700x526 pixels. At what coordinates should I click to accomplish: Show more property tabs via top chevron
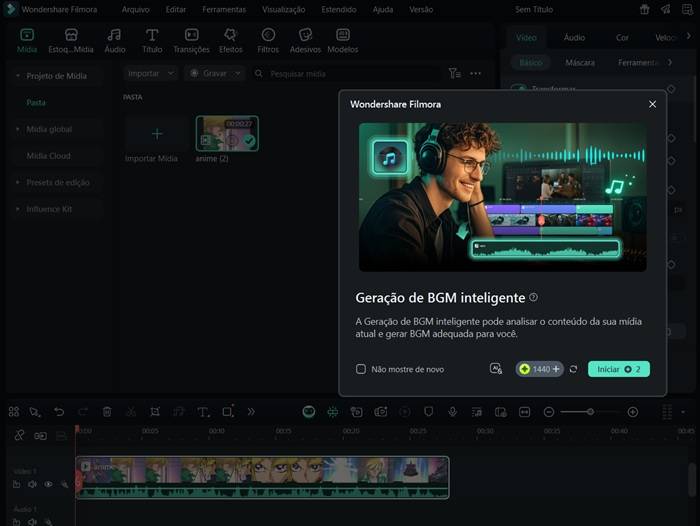(688, 36)
